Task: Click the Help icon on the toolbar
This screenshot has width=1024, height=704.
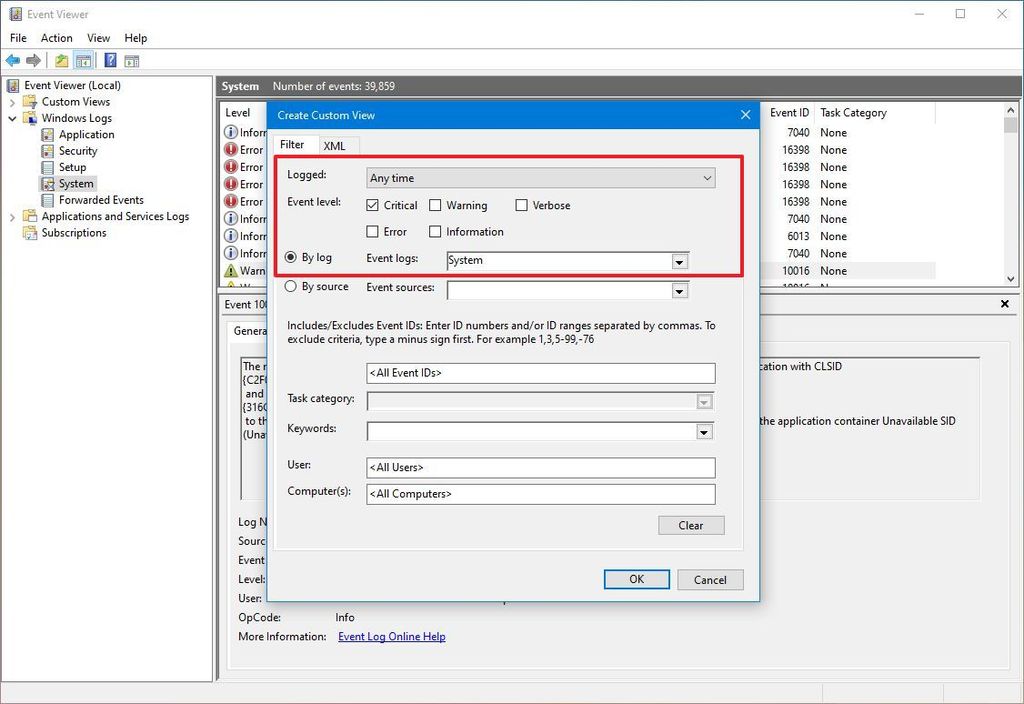Action: click(x=110, y=58)
